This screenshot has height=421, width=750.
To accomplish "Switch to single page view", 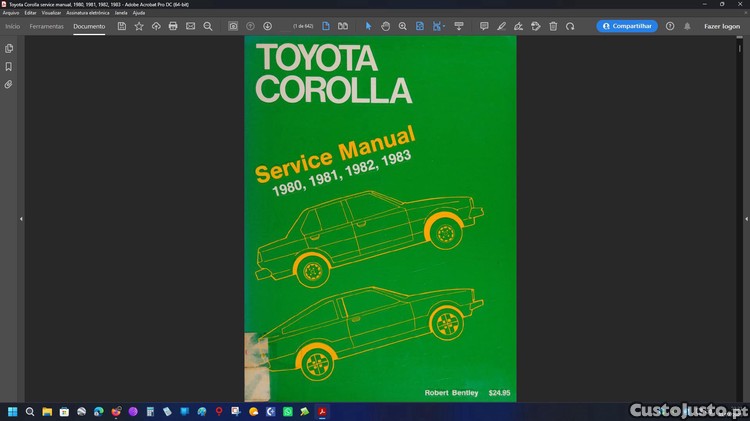I will tap(326, 26).
